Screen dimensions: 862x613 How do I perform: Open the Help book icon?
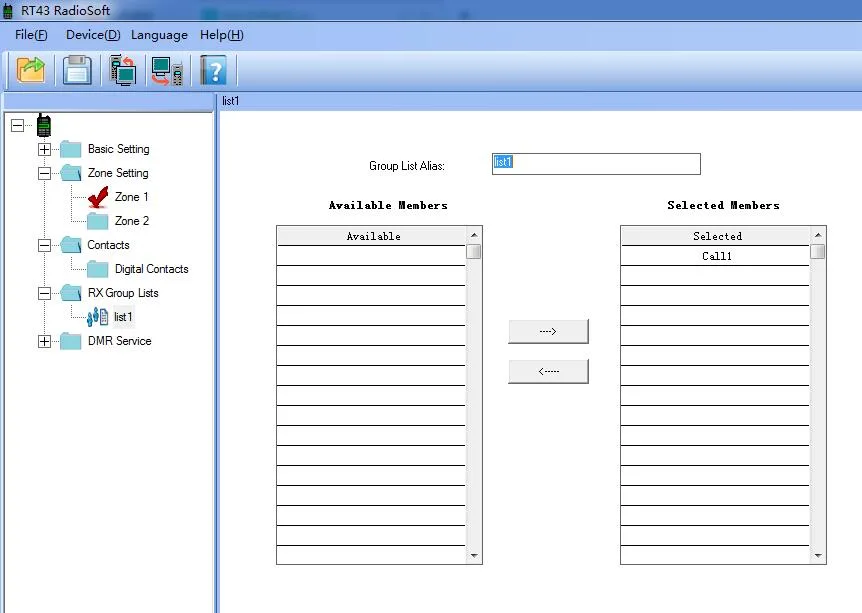tap(213, 70)
